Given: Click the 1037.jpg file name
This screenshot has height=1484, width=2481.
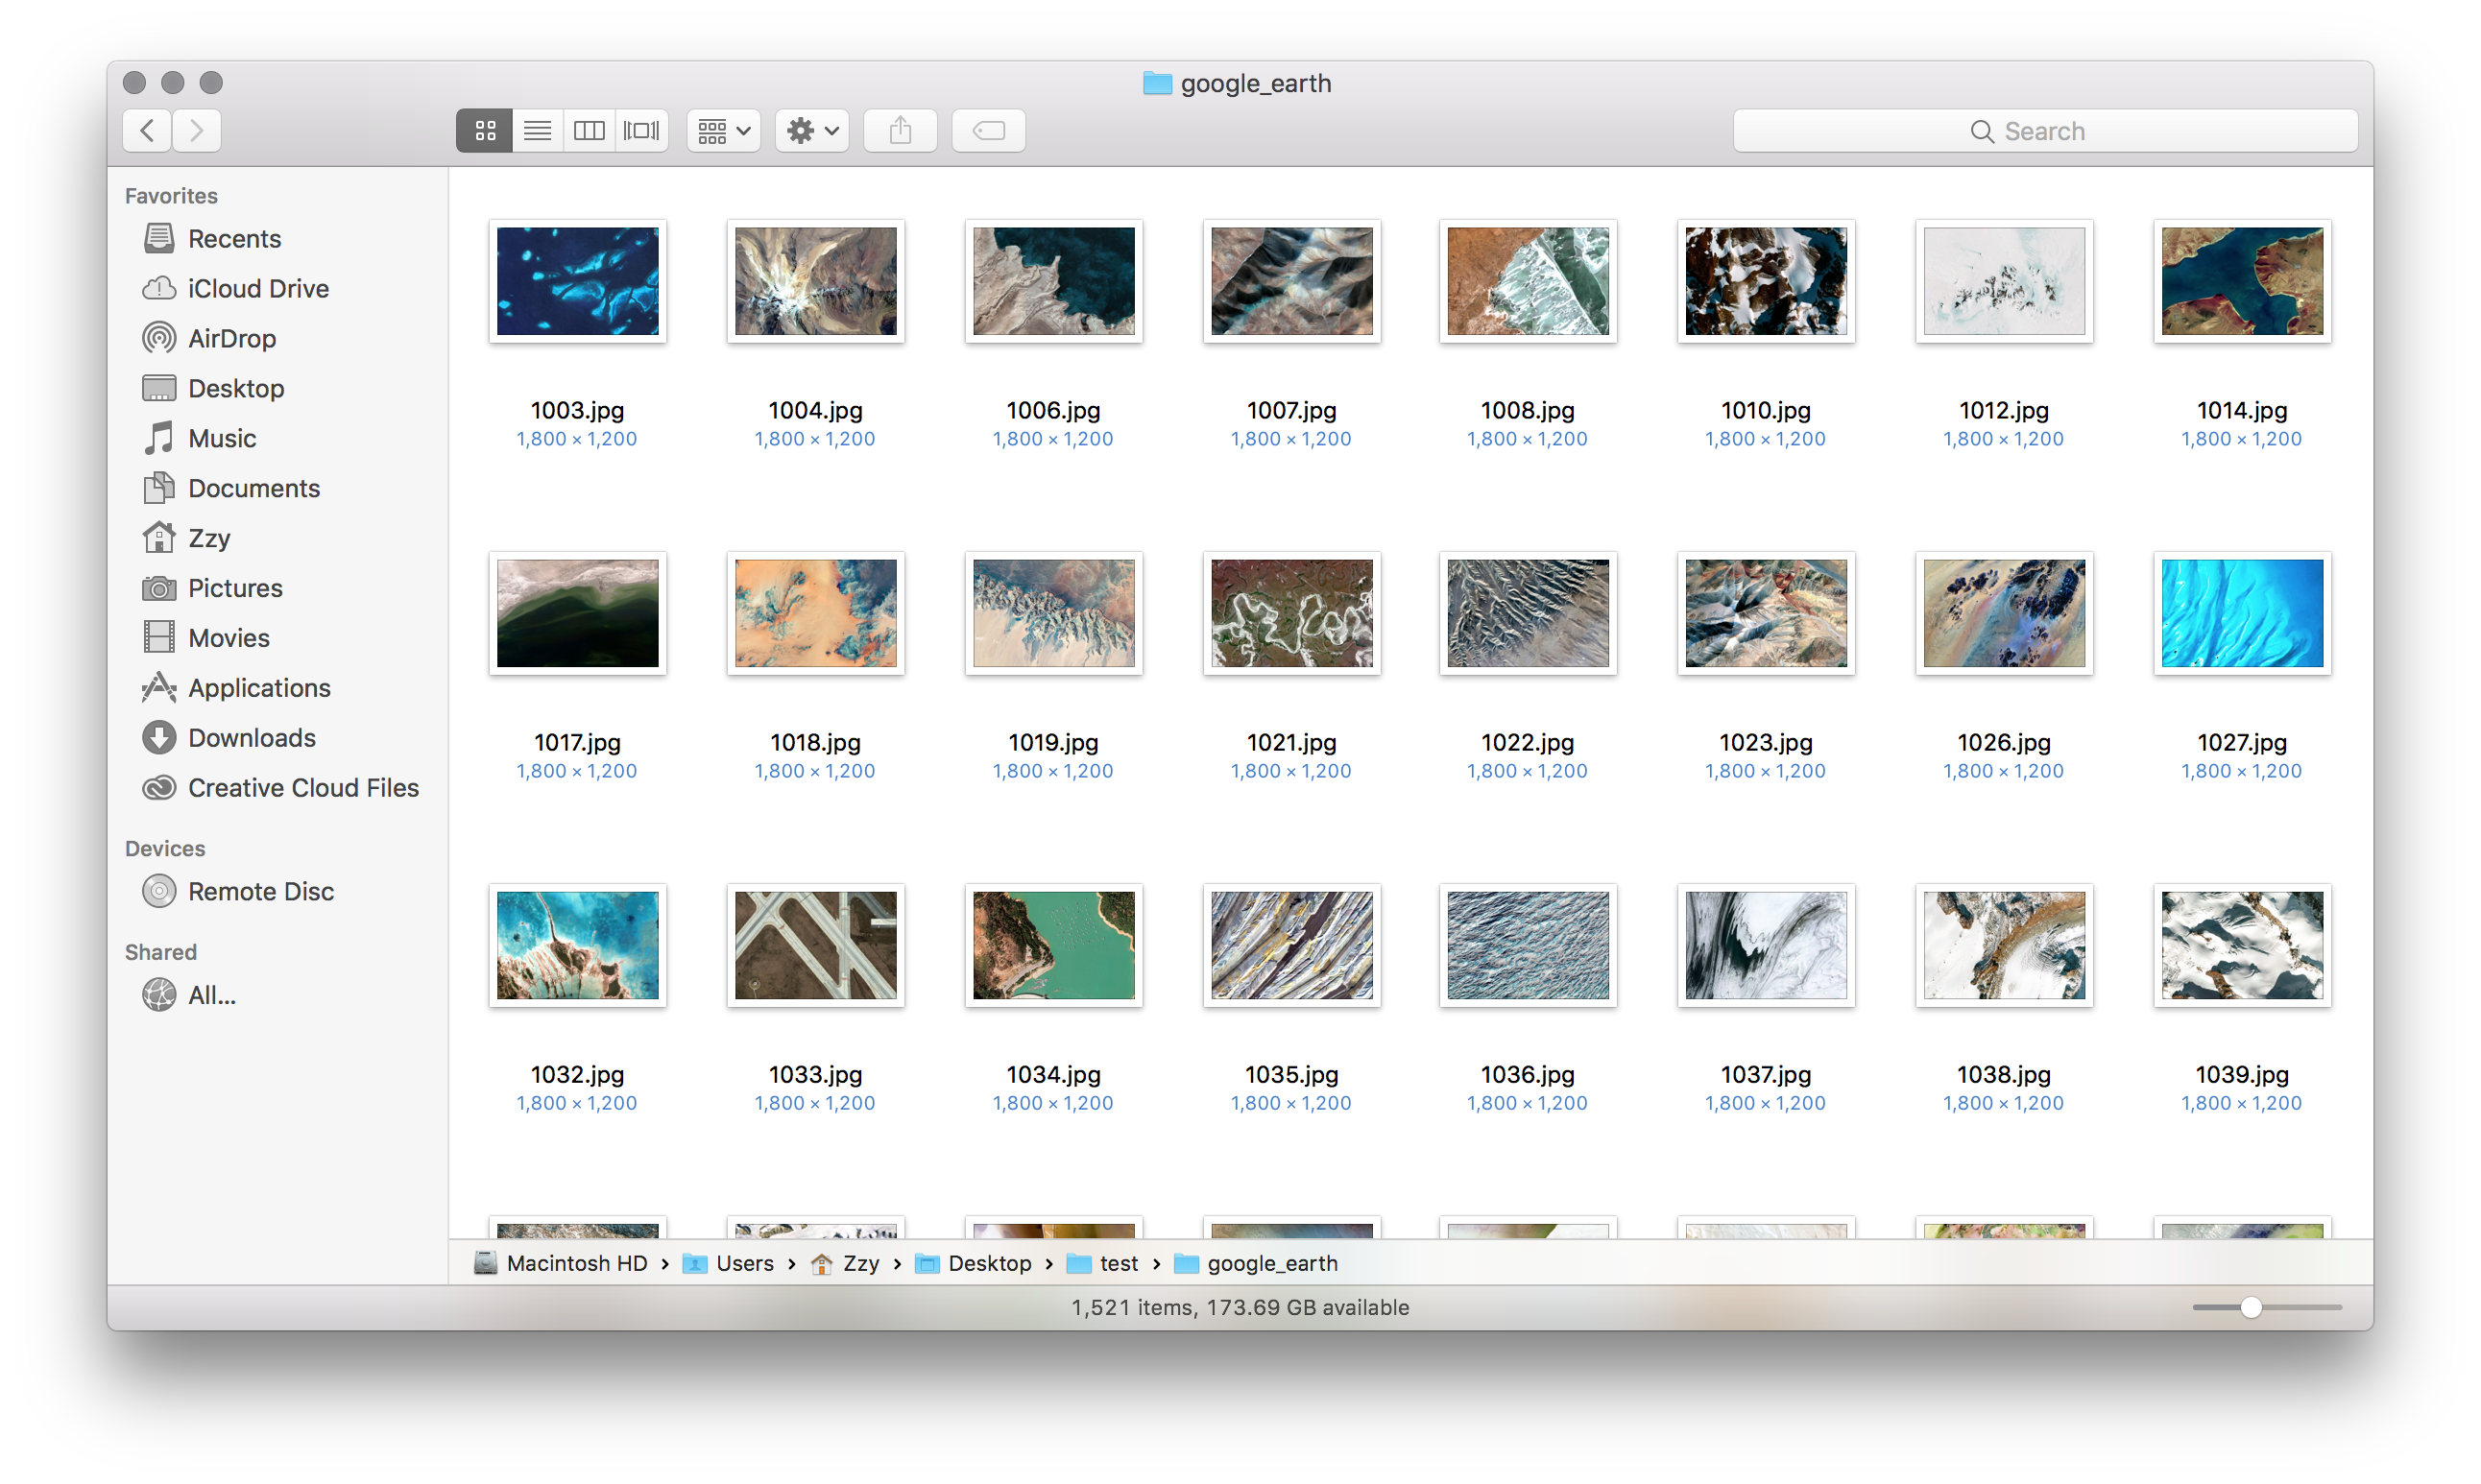Looking at the screenshot, I should (1766, 1075).
